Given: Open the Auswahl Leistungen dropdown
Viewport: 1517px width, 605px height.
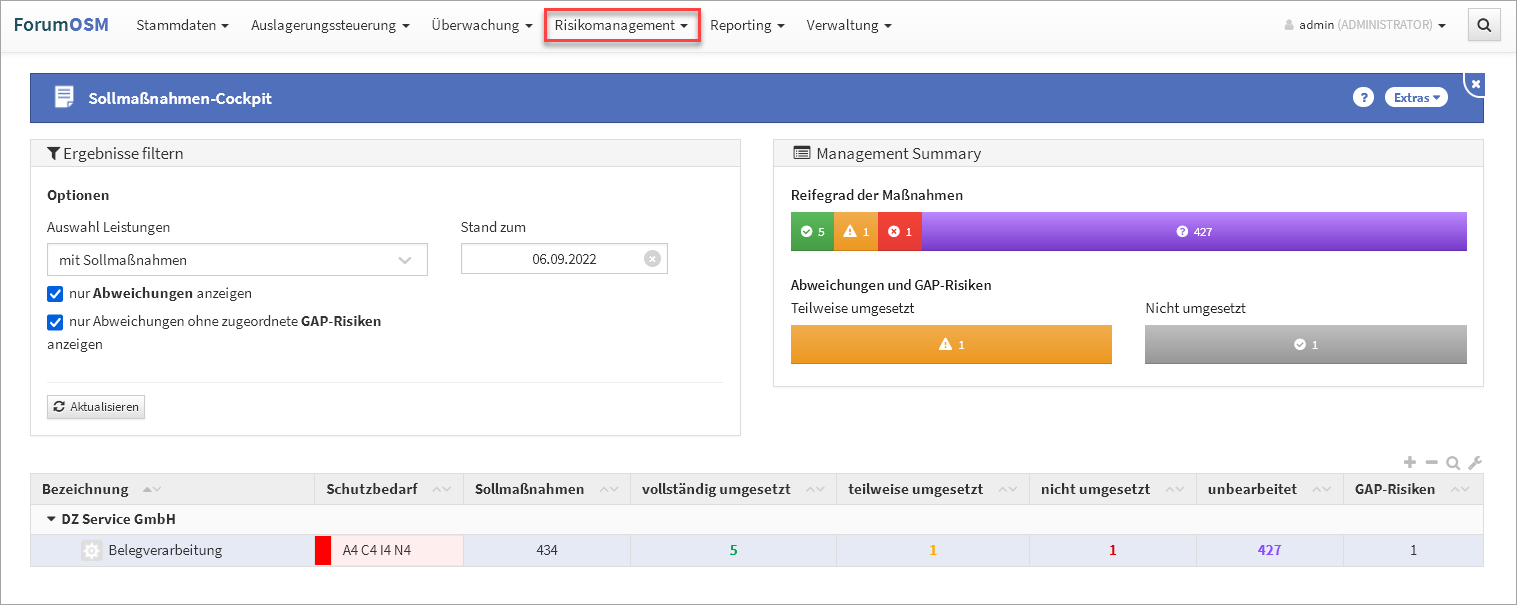Looking at the screenshot, I should pyautogui.click(x=237, y=260).
